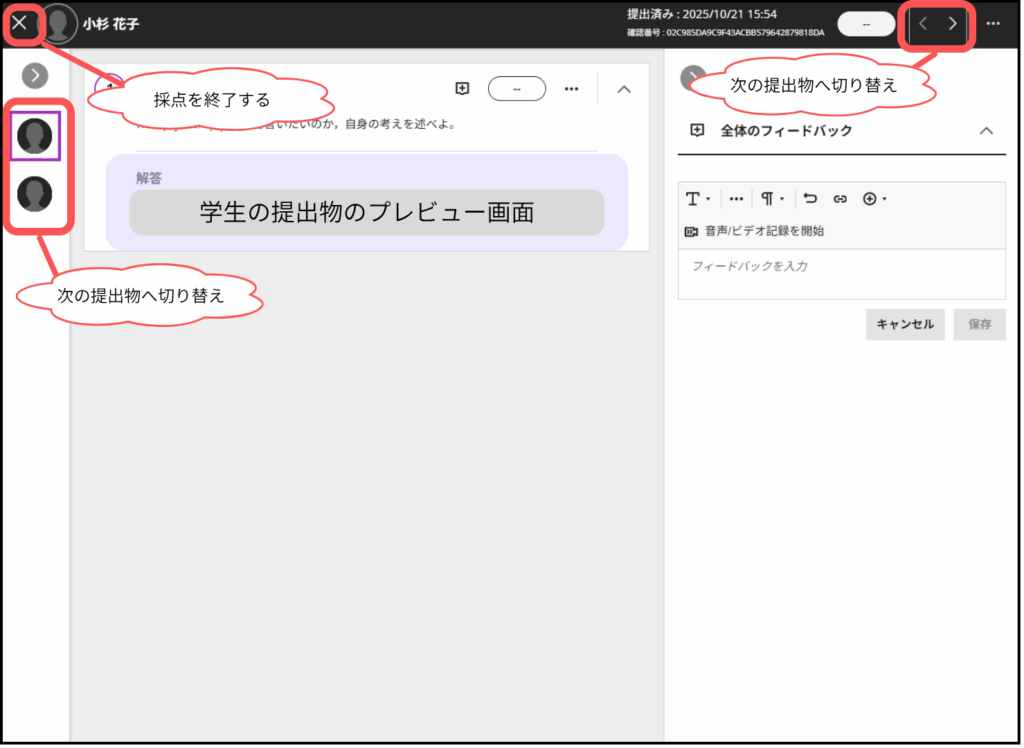Open the top-right three-dot options menu
The image size is (1024, 748).
tap(993, 24)
